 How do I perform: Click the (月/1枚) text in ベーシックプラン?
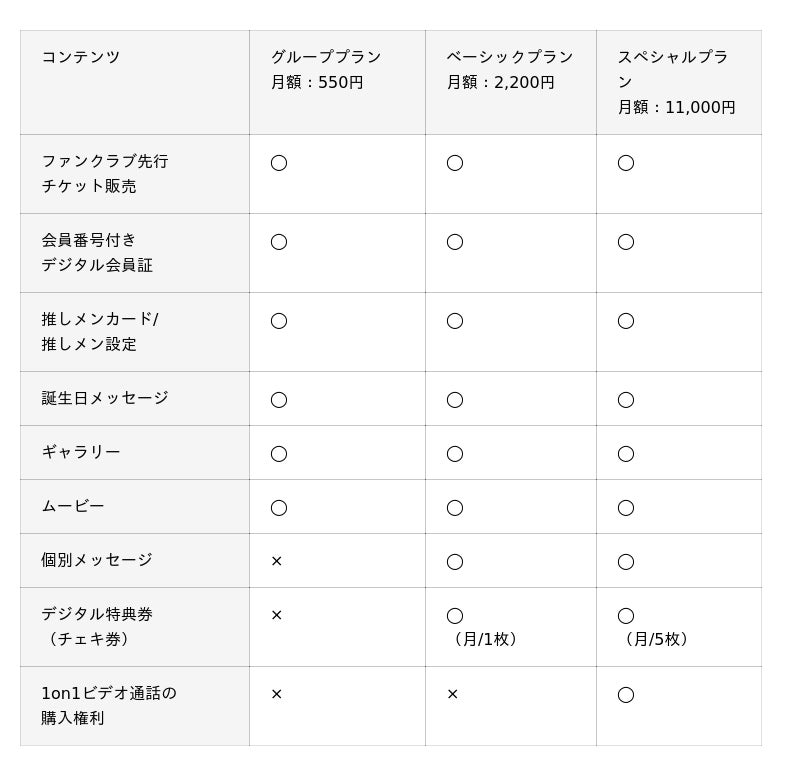tap(485, 639)
